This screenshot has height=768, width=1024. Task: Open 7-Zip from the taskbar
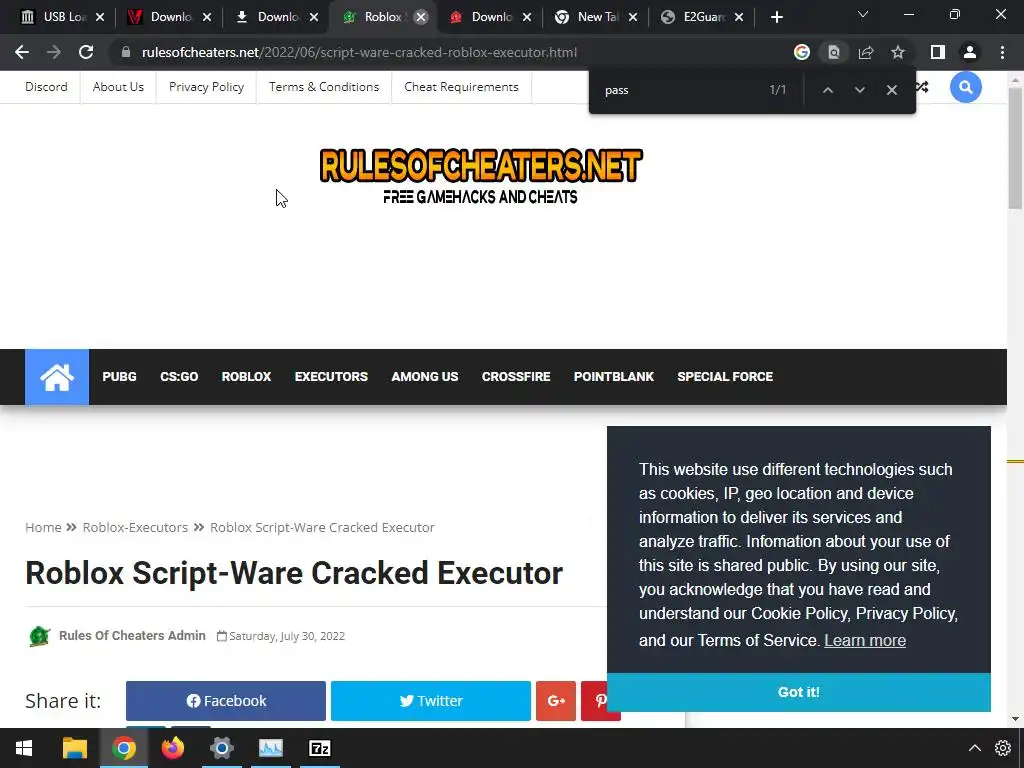319,748
